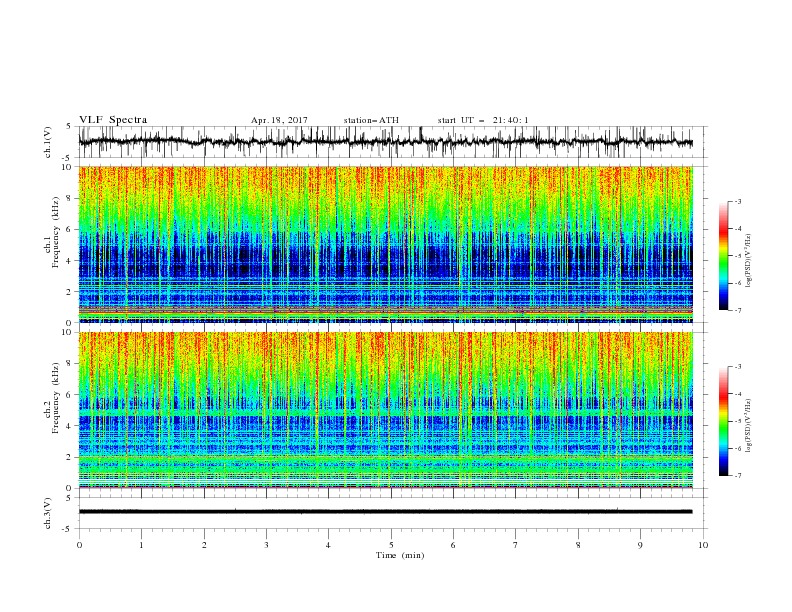Click time tick label "6" on time axis
The height and width of the screenshot is (612, 792).
[453, 545]
